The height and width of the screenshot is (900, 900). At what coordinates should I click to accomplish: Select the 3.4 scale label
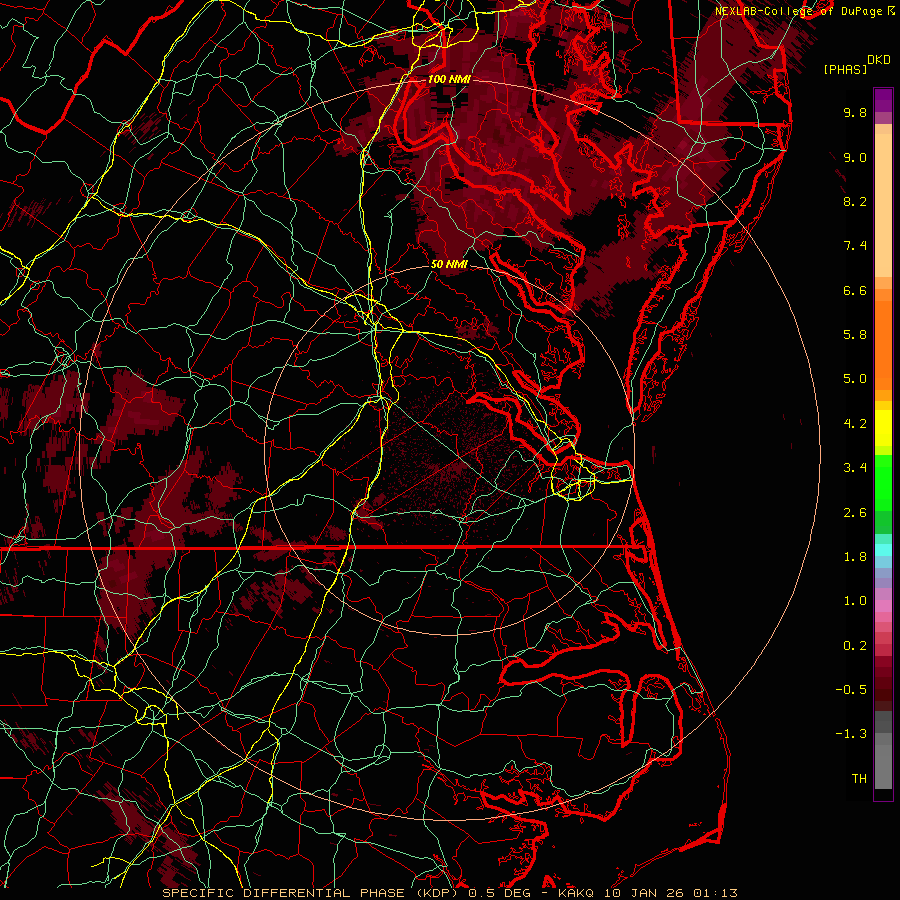[x=855, y=468]
